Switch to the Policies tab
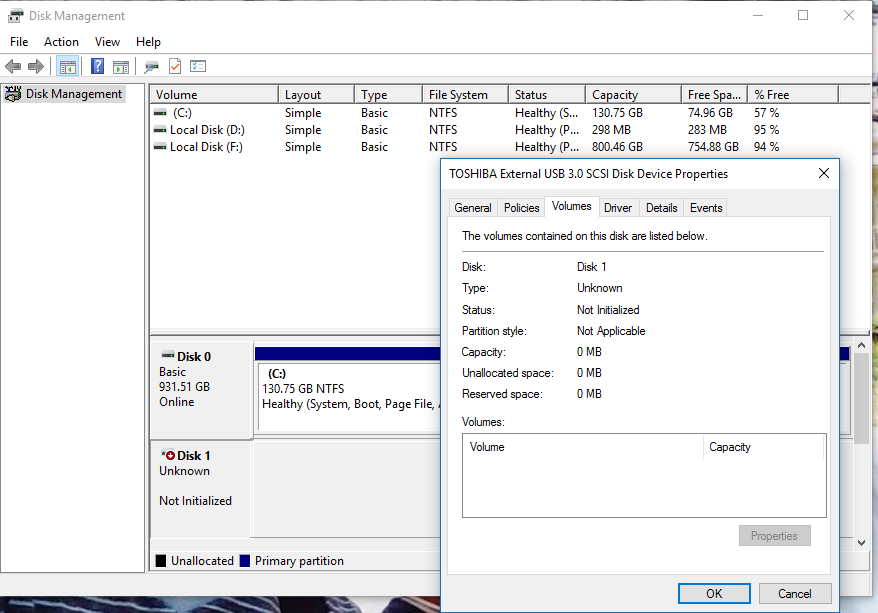878x613 pixels. click(521, 208)
